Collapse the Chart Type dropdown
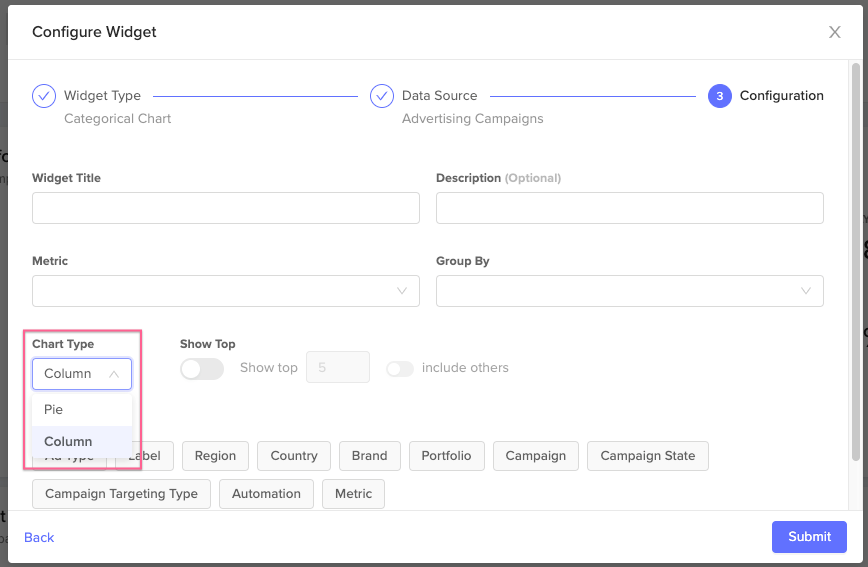The image size is (868, 567). tap(82, 374)
